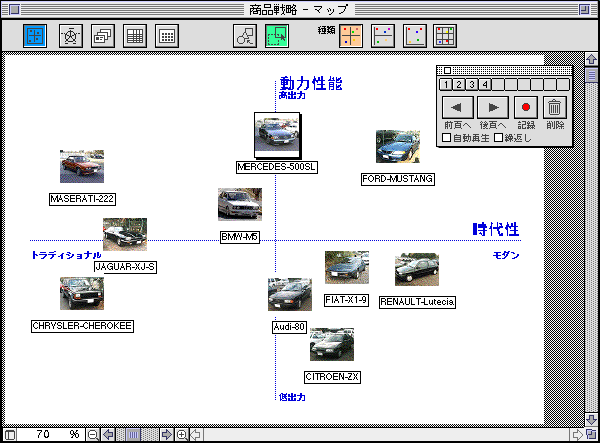Enable the 繰返し checkbox
The width and height of the screenshot is (600, 443).
pyautogui.click(x=498, y=138)
